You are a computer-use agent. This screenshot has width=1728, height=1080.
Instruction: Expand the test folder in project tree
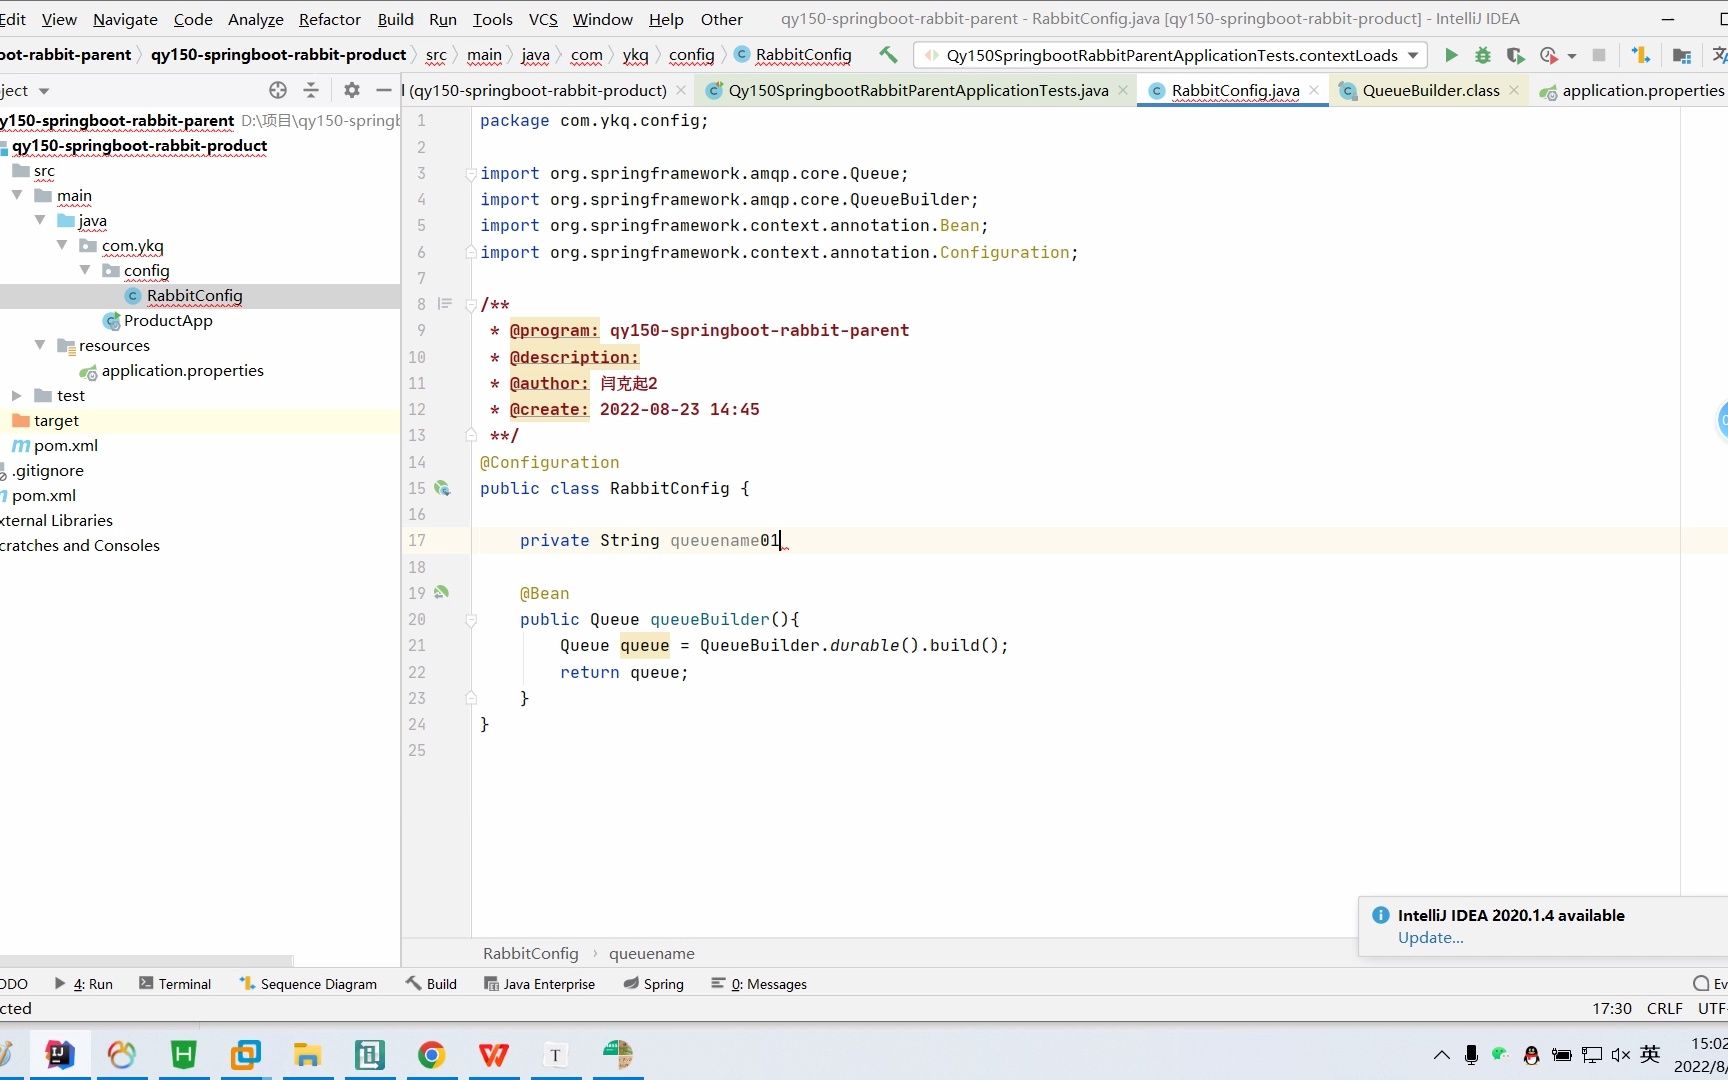click(17, 396)
